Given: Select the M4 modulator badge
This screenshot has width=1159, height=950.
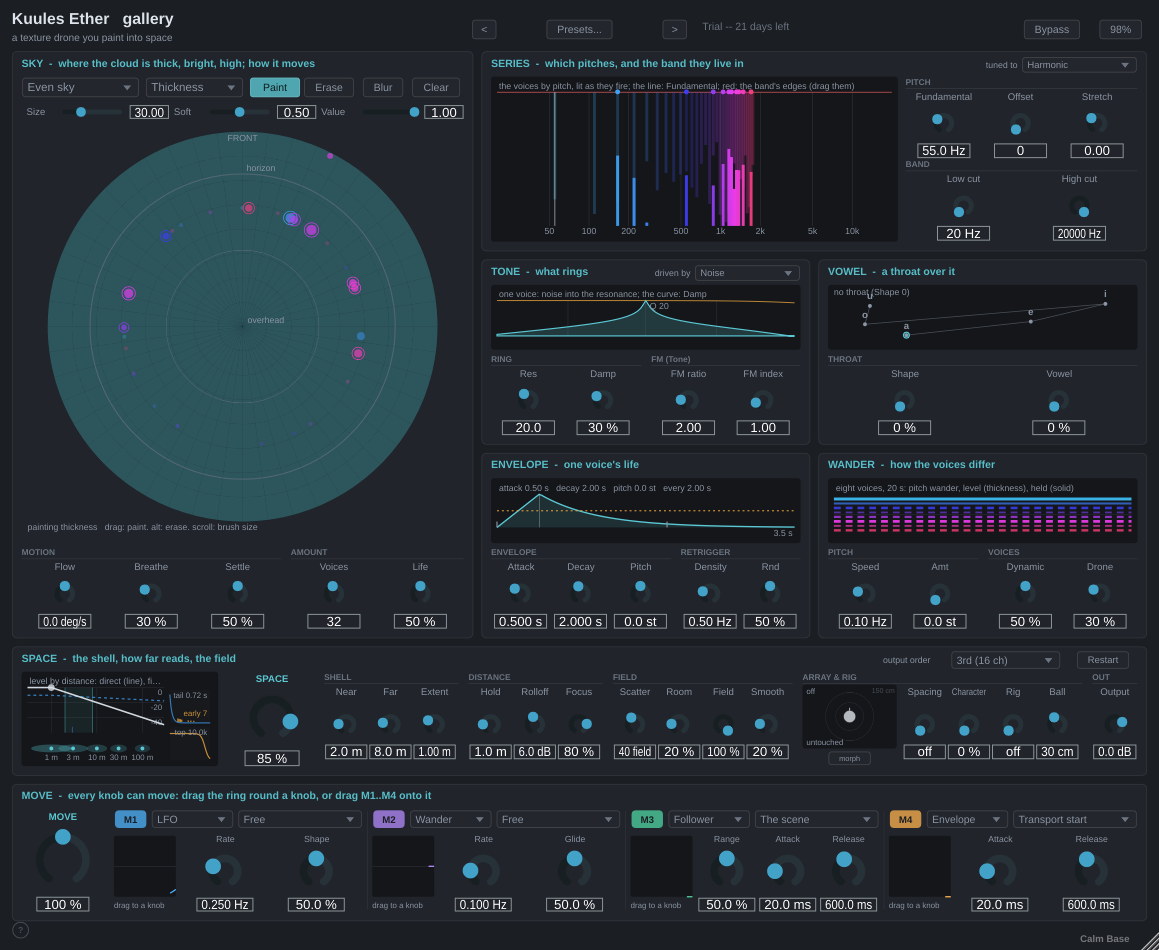Looking at the screenshot, I should (x=905, y=819).
